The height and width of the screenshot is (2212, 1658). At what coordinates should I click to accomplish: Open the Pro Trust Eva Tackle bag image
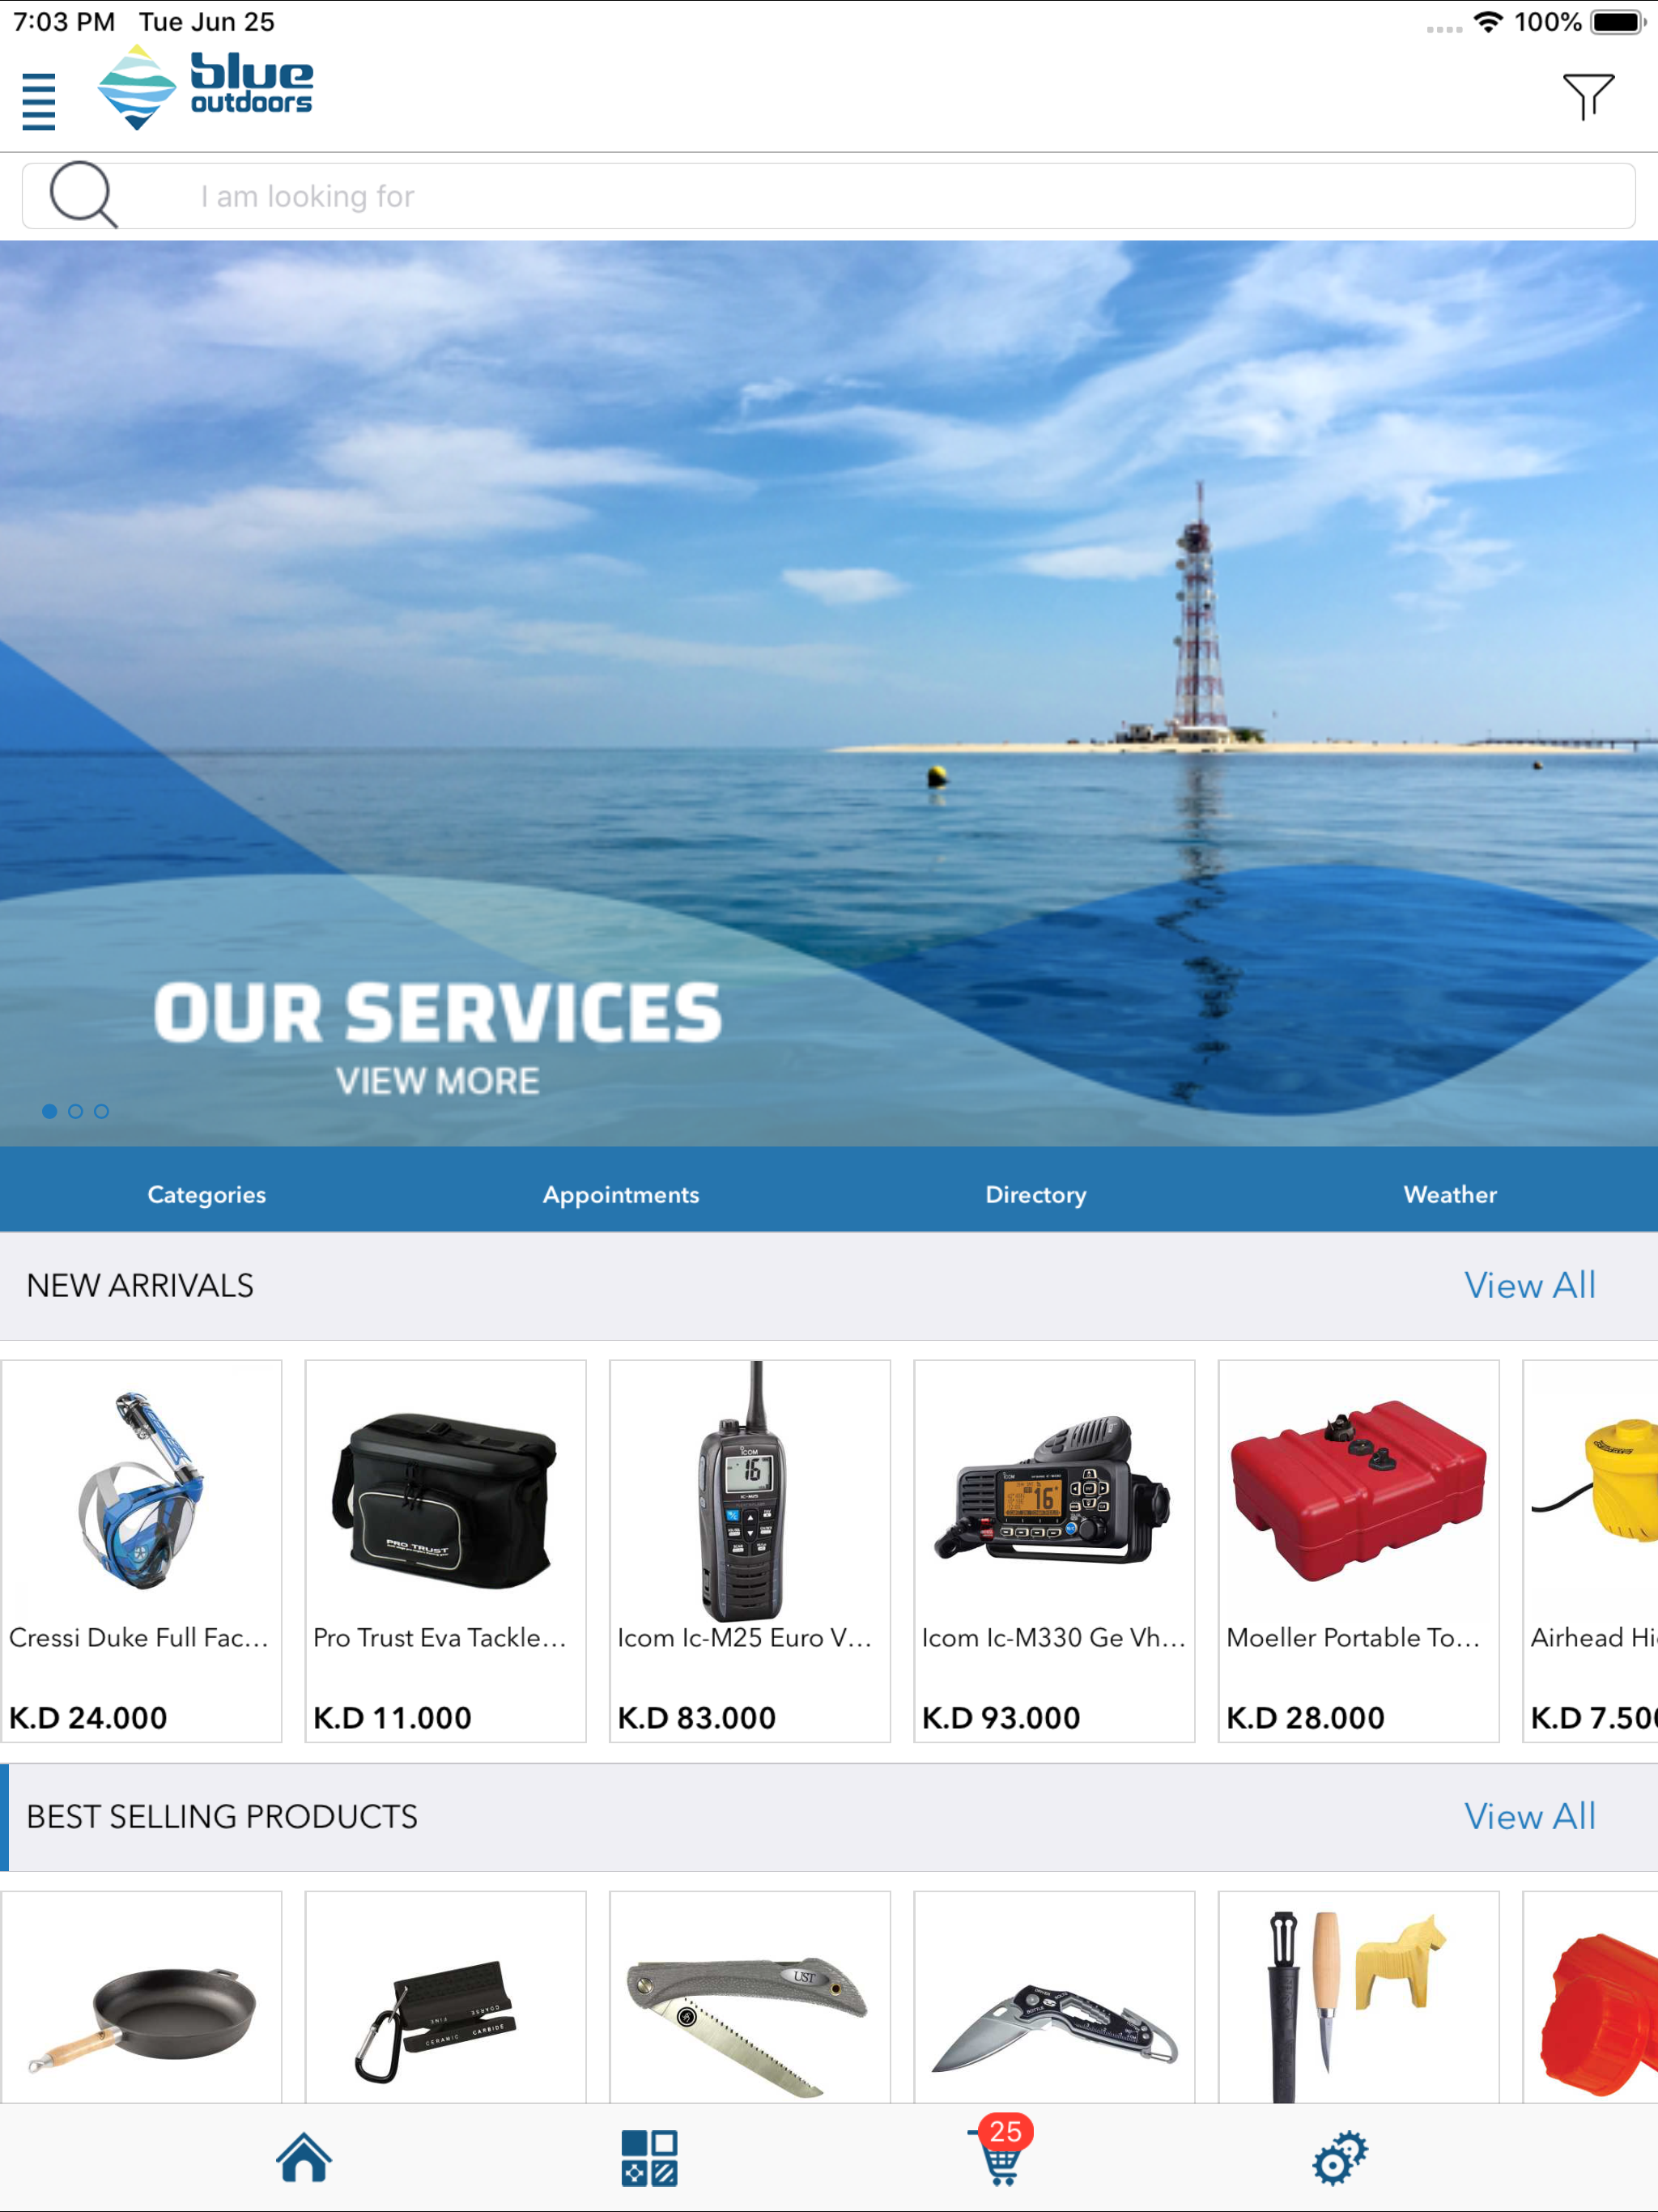445,1500
